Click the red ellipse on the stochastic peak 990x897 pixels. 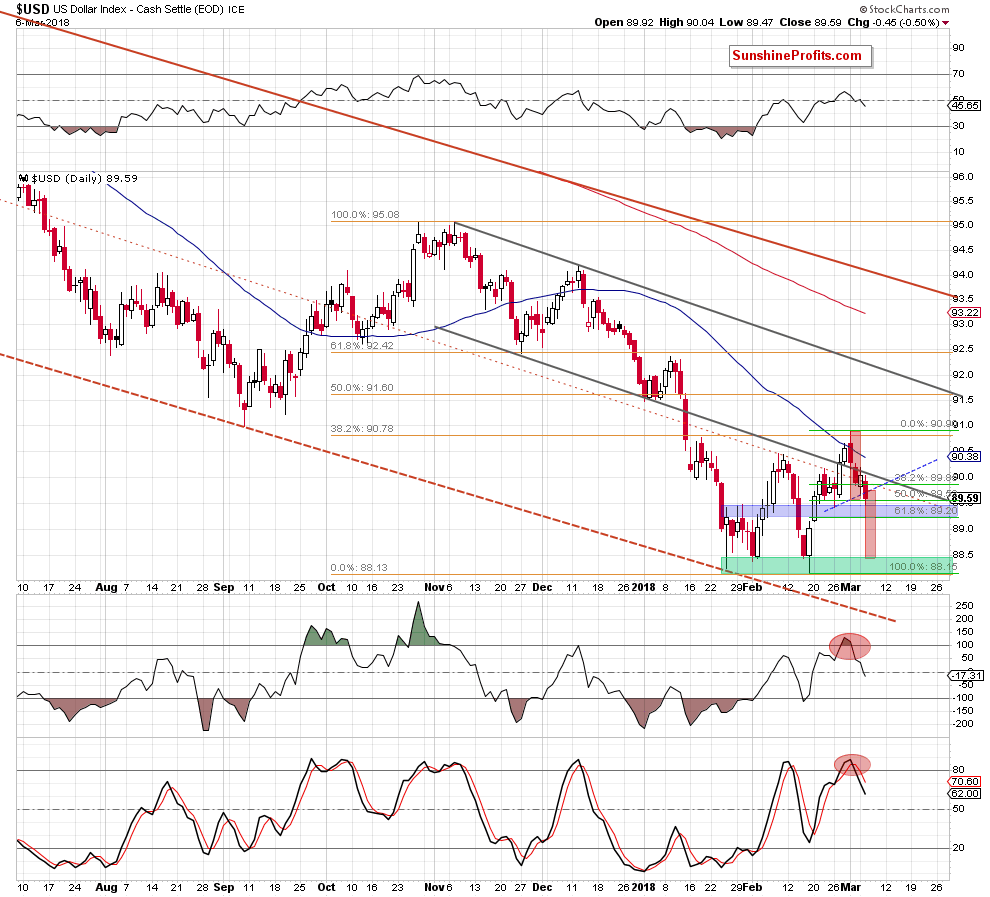[x=852, y=764]
